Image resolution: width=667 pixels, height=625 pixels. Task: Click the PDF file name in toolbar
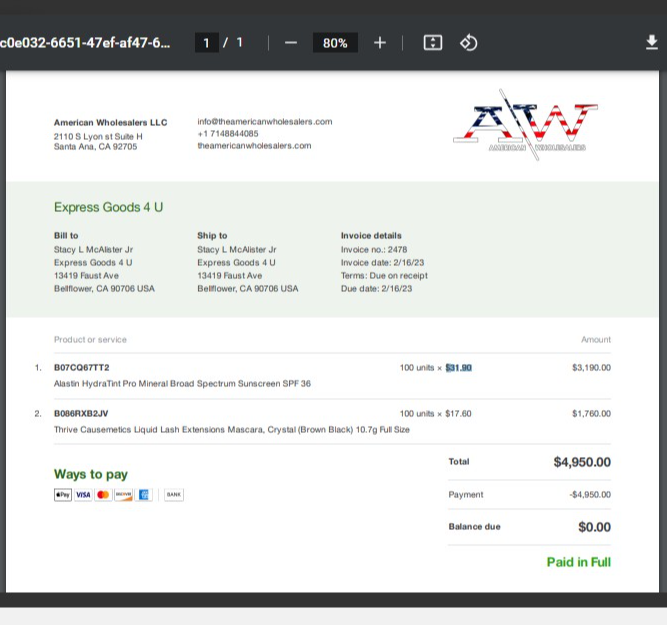[85, 43]
